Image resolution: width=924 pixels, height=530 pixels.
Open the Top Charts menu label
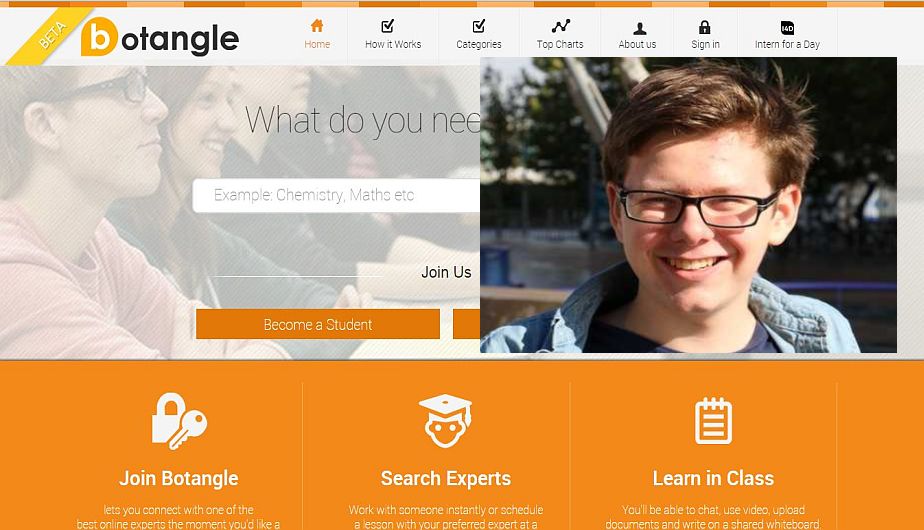pyautogui.click(x=560, y=44)
